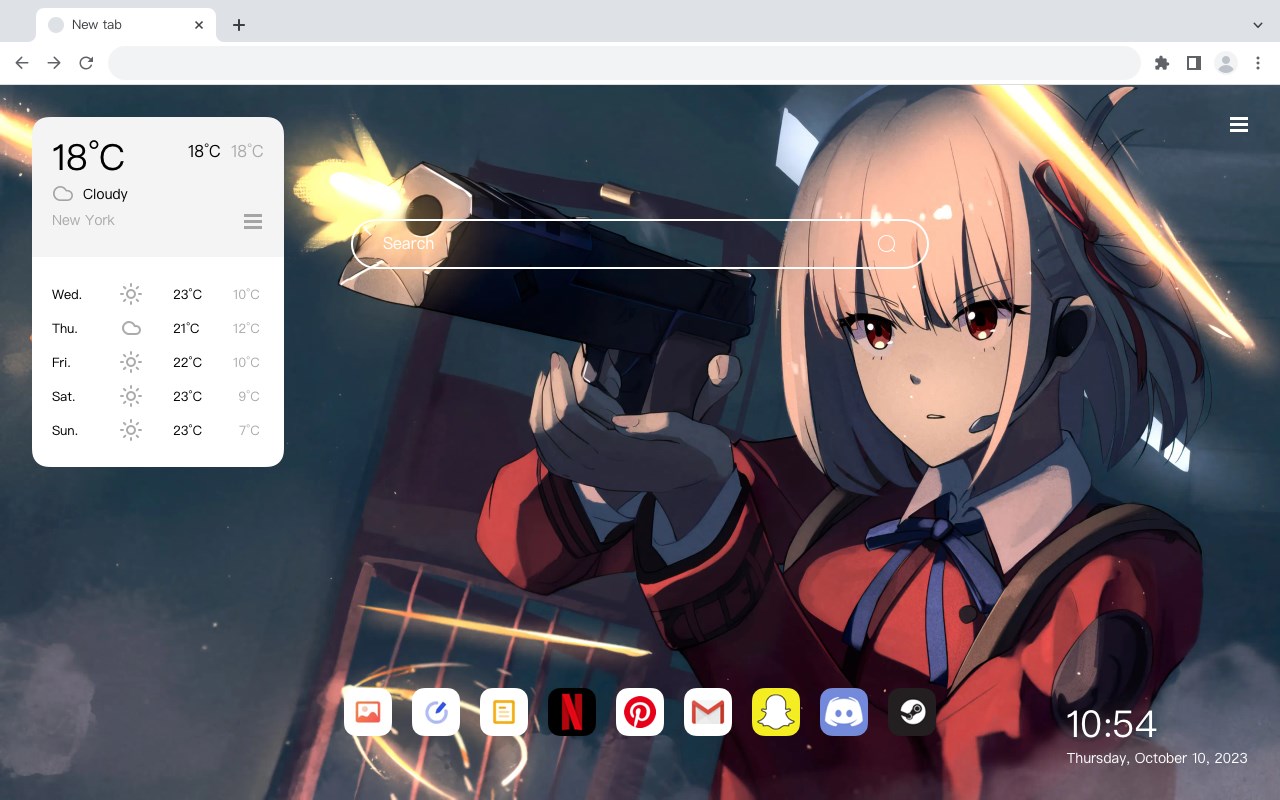The image size is (1280, 800).
Task: Click the Thursday, October 10, 2023 date
Action: click(x=1157, y=758)
